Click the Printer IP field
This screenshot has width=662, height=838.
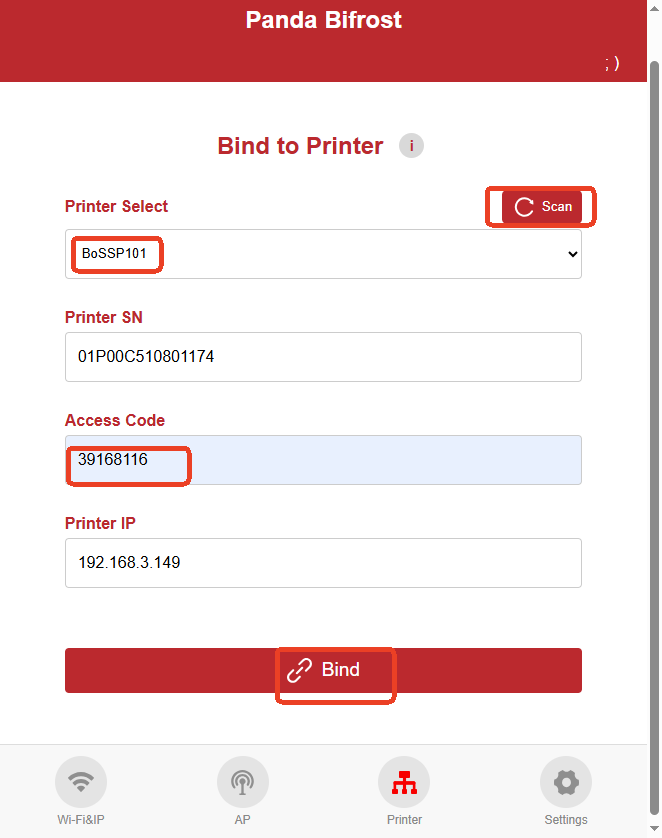coord(322,563)
